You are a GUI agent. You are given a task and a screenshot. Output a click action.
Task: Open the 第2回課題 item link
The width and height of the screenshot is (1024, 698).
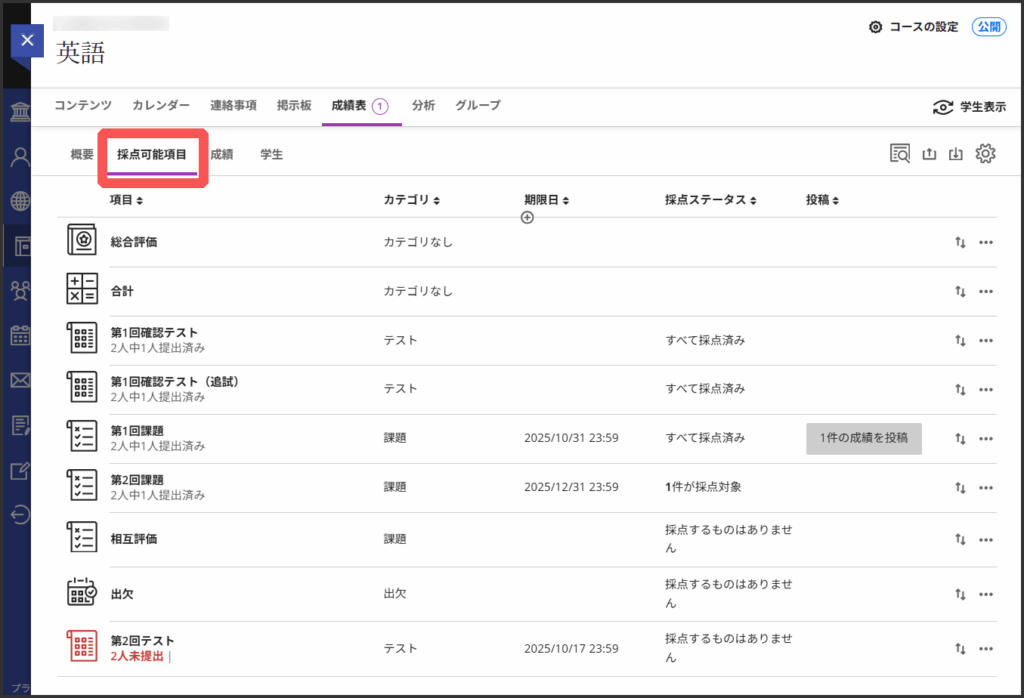click(137, 480)
